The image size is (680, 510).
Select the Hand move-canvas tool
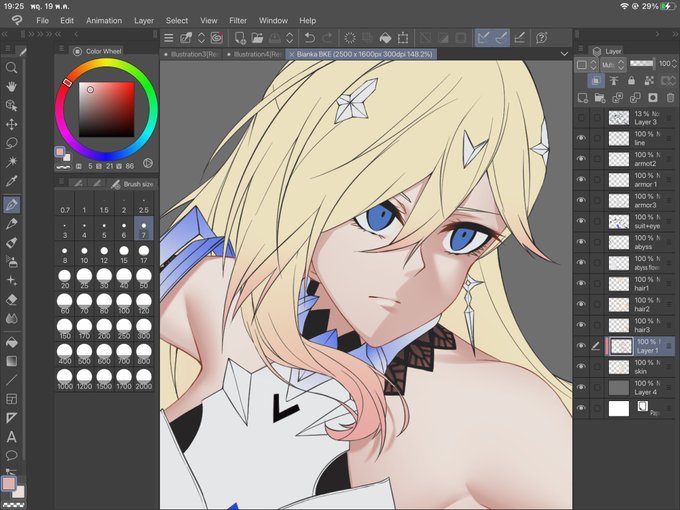pos(11,87)
